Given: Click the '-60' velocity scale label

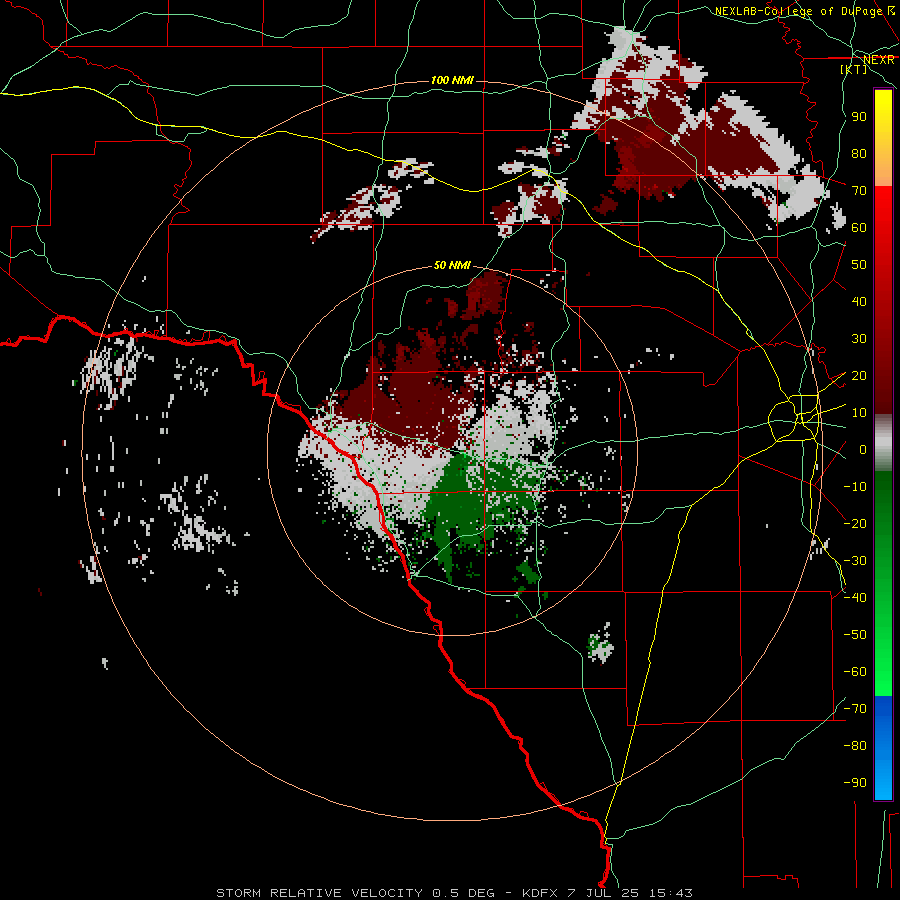Looking at the screenshot, I should pos(855,672).
